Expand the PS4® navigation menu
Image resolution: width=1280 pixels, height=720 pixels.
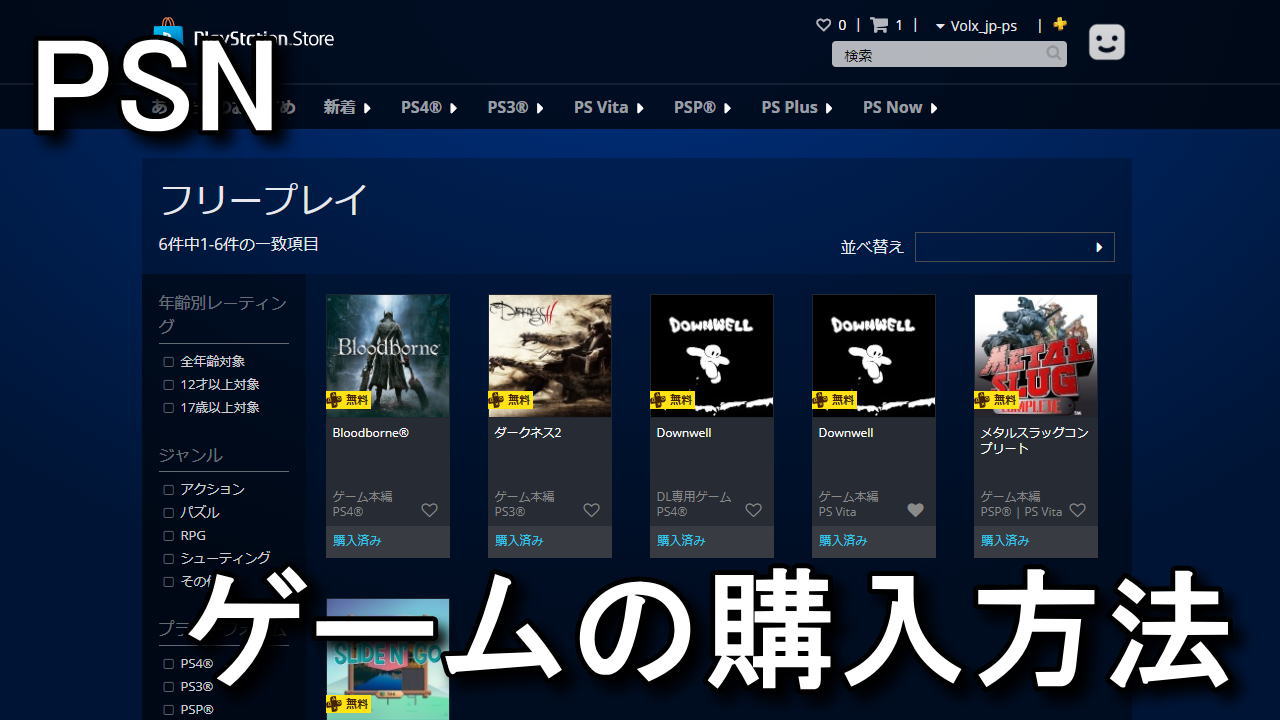(x=429, y=107)
